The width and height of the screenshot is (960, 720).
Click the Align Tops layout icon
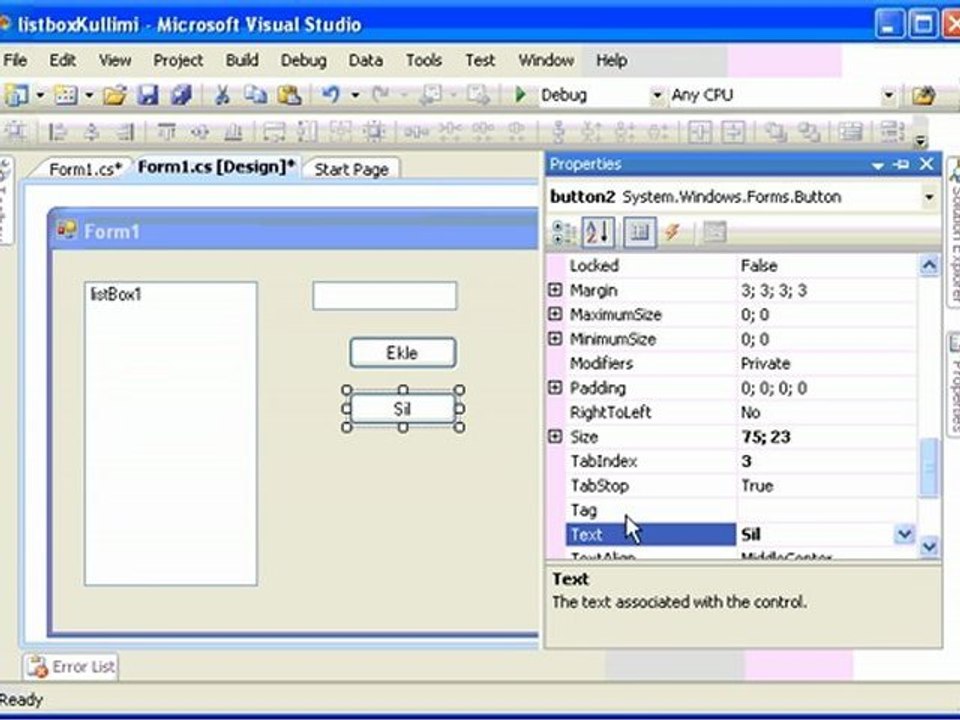tap(167, 132)
